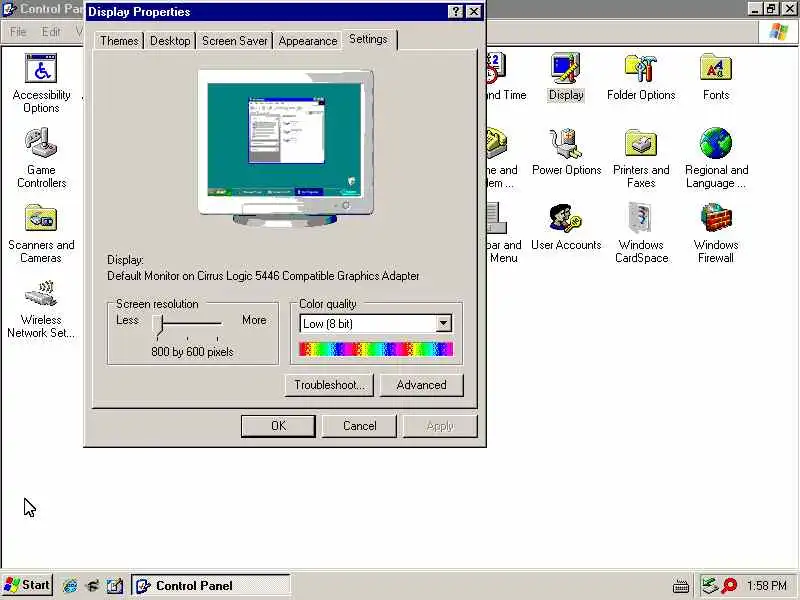Click the Cirrus Logic adapter description text
The image size is (800, 600).
(263, 276)
